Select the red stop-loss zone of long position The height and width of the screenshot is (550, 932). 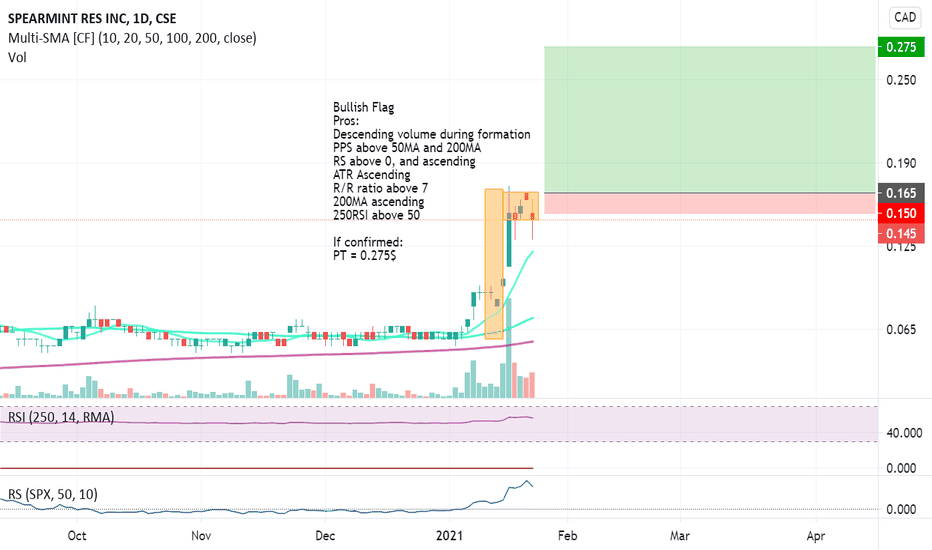(710, 203)
